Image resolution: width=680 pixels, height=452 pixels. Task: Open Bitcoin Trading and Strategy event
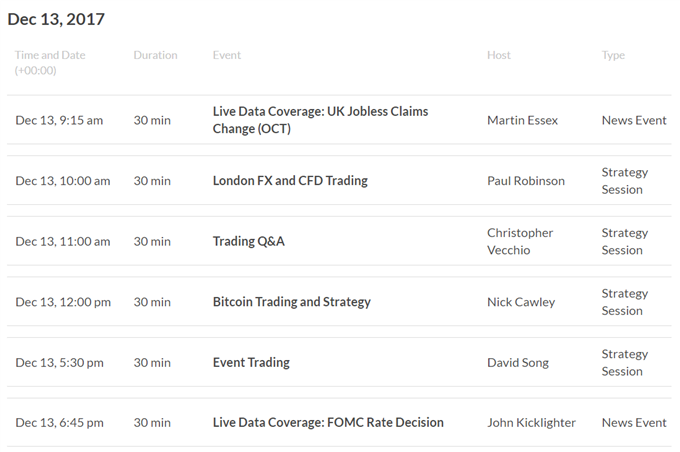[x=291, y=302]
